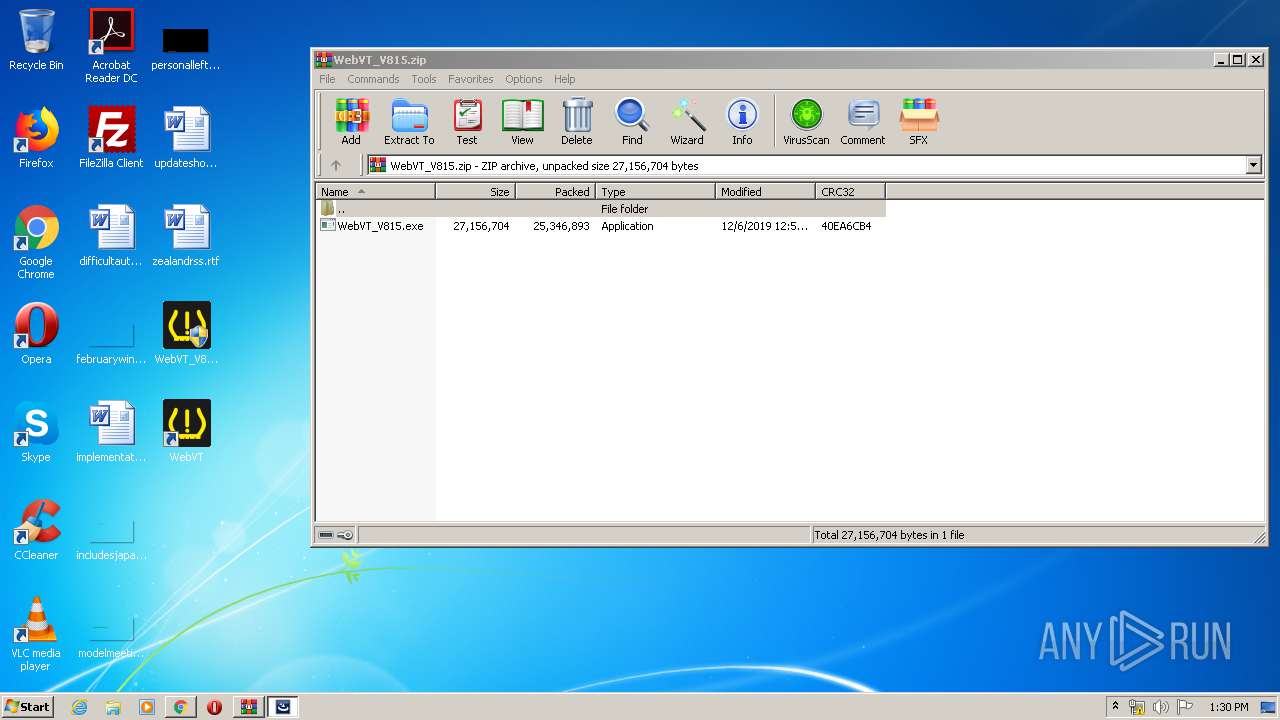Image resolution: width=1280 pixels, height=720 pixels.
Task: Start VirusScan on the archive
Action: click(x=806, y=122)
